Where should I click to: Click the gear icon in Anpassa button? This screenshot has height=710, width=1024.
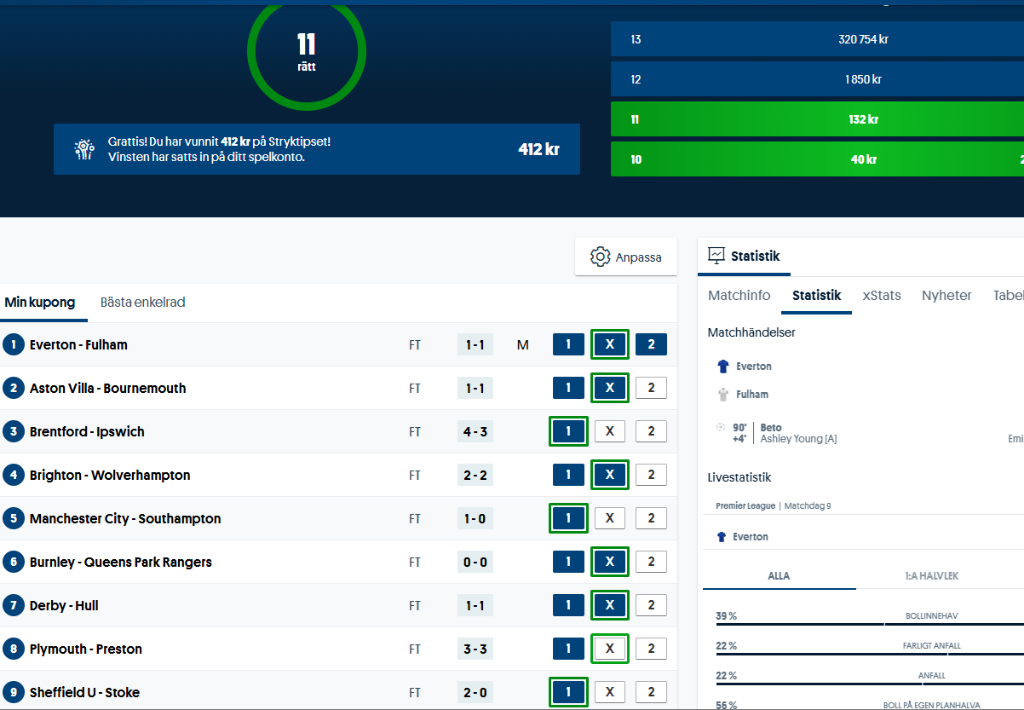coord(600,257)
